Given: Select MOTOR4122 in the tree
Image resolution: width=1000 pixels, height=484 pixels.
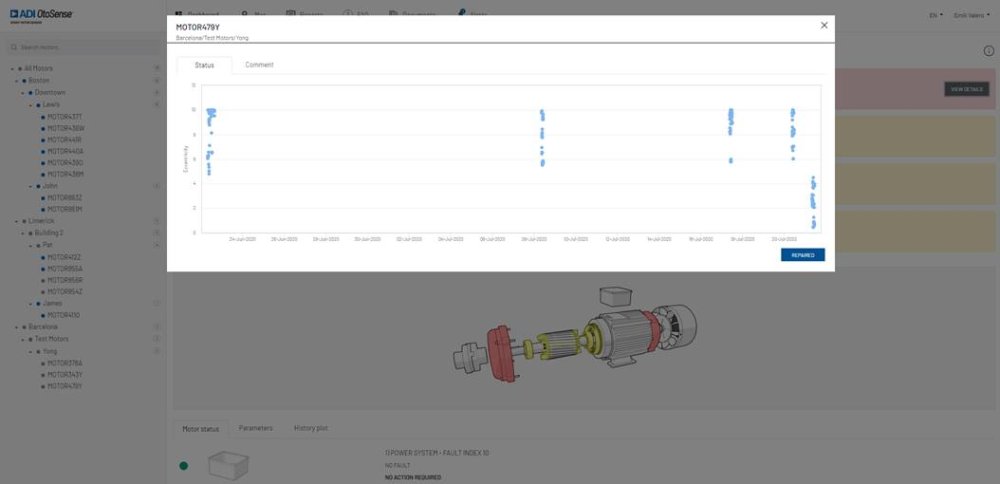Looking at the screenshot, I should pos(64,257).
